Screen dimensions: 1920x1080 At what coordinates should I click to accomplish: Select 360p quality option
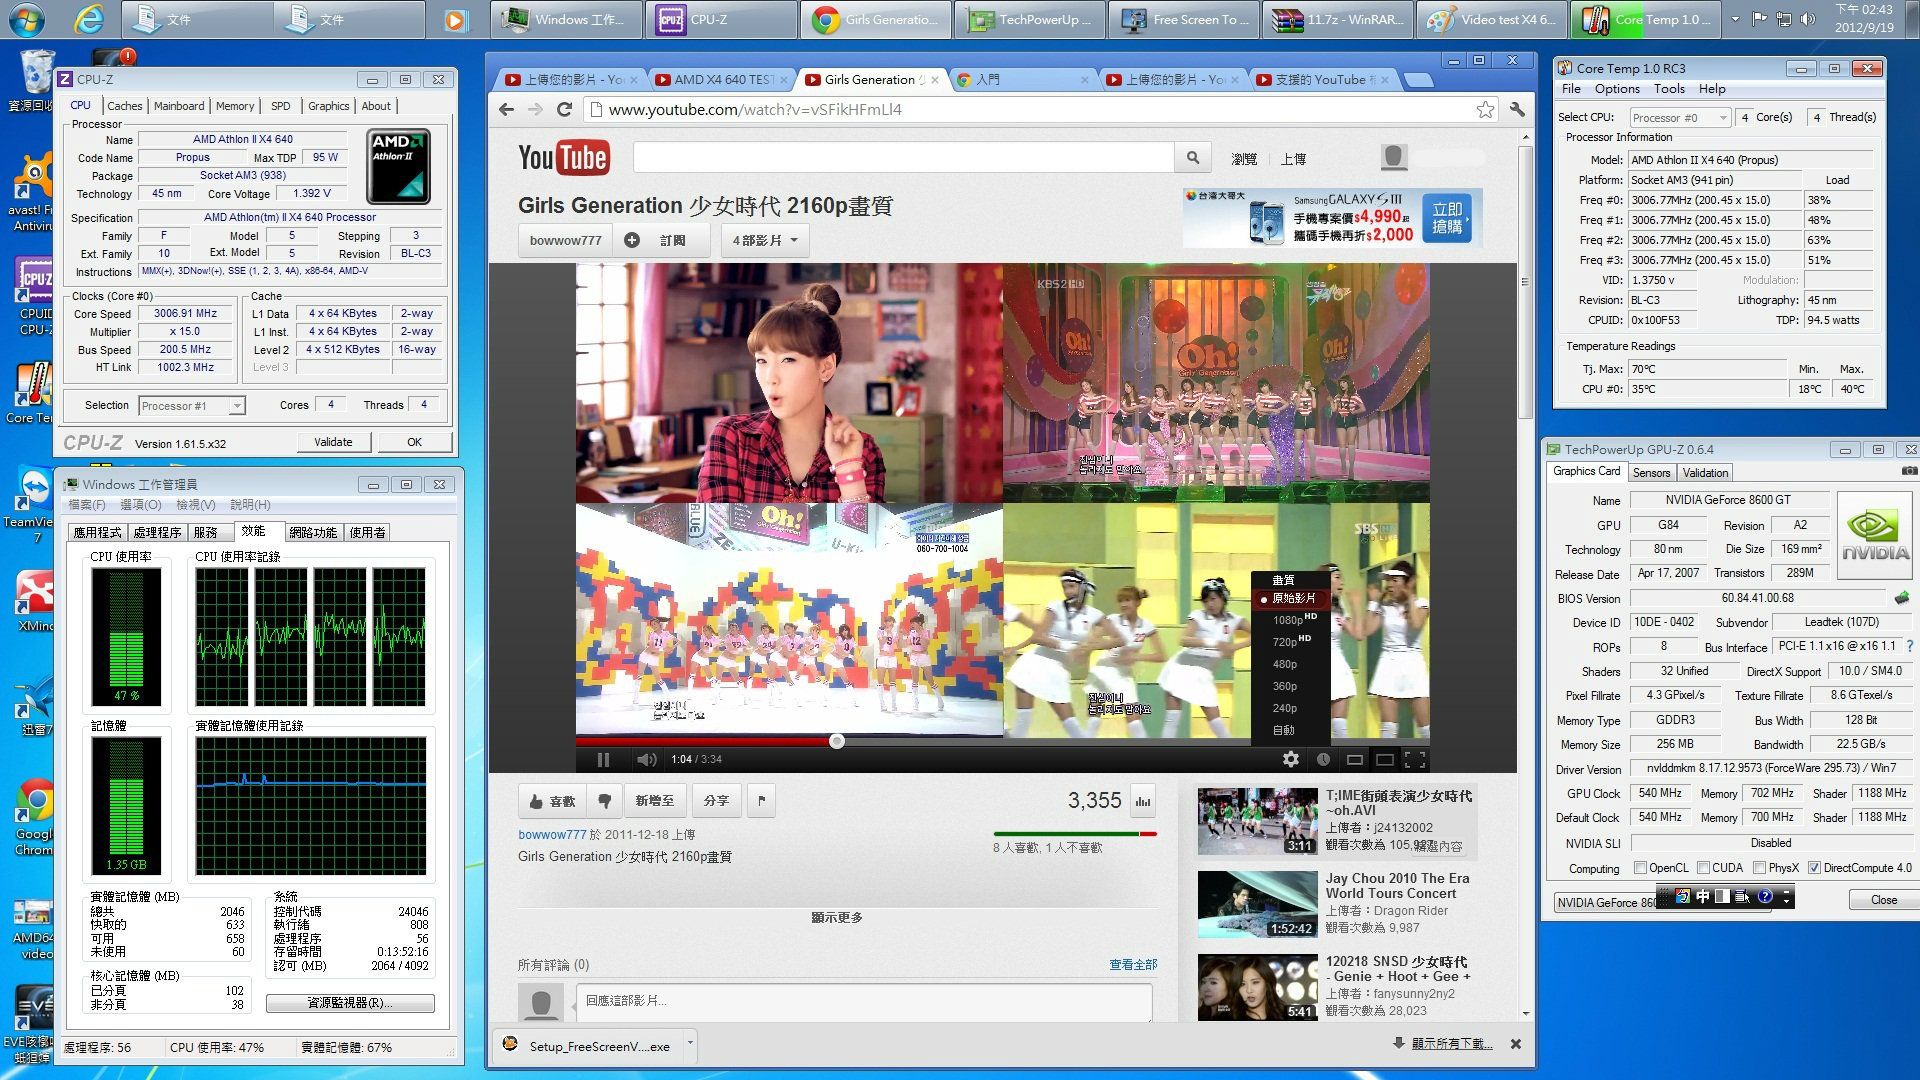pyautogui.click(x=1291, y=686)
